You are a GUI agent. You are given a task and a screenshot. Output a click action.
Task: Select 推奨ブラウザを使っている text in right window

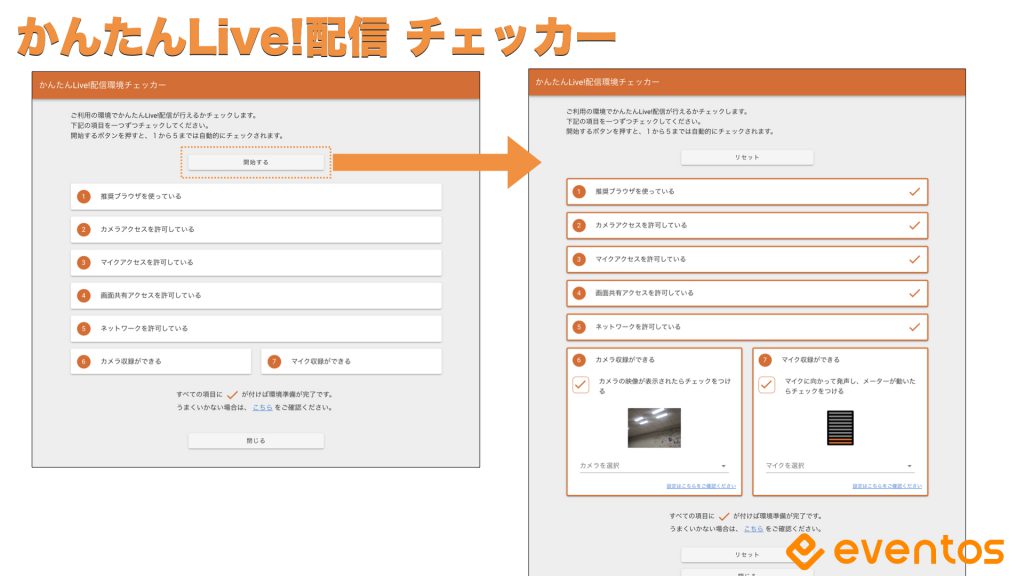tap(635, 191)
